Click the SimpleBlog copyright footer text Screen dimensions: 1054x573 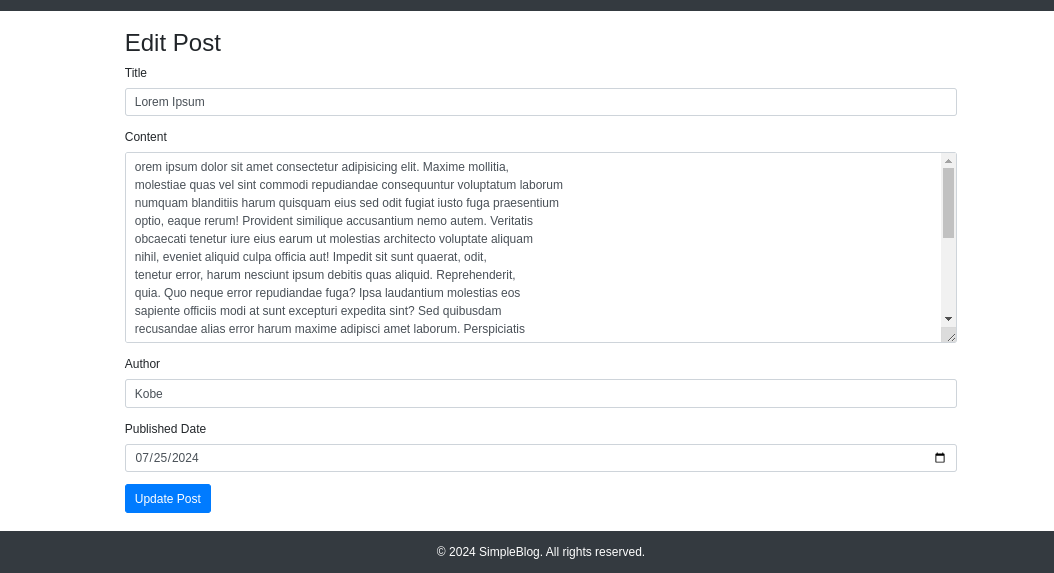click(540, 552)
